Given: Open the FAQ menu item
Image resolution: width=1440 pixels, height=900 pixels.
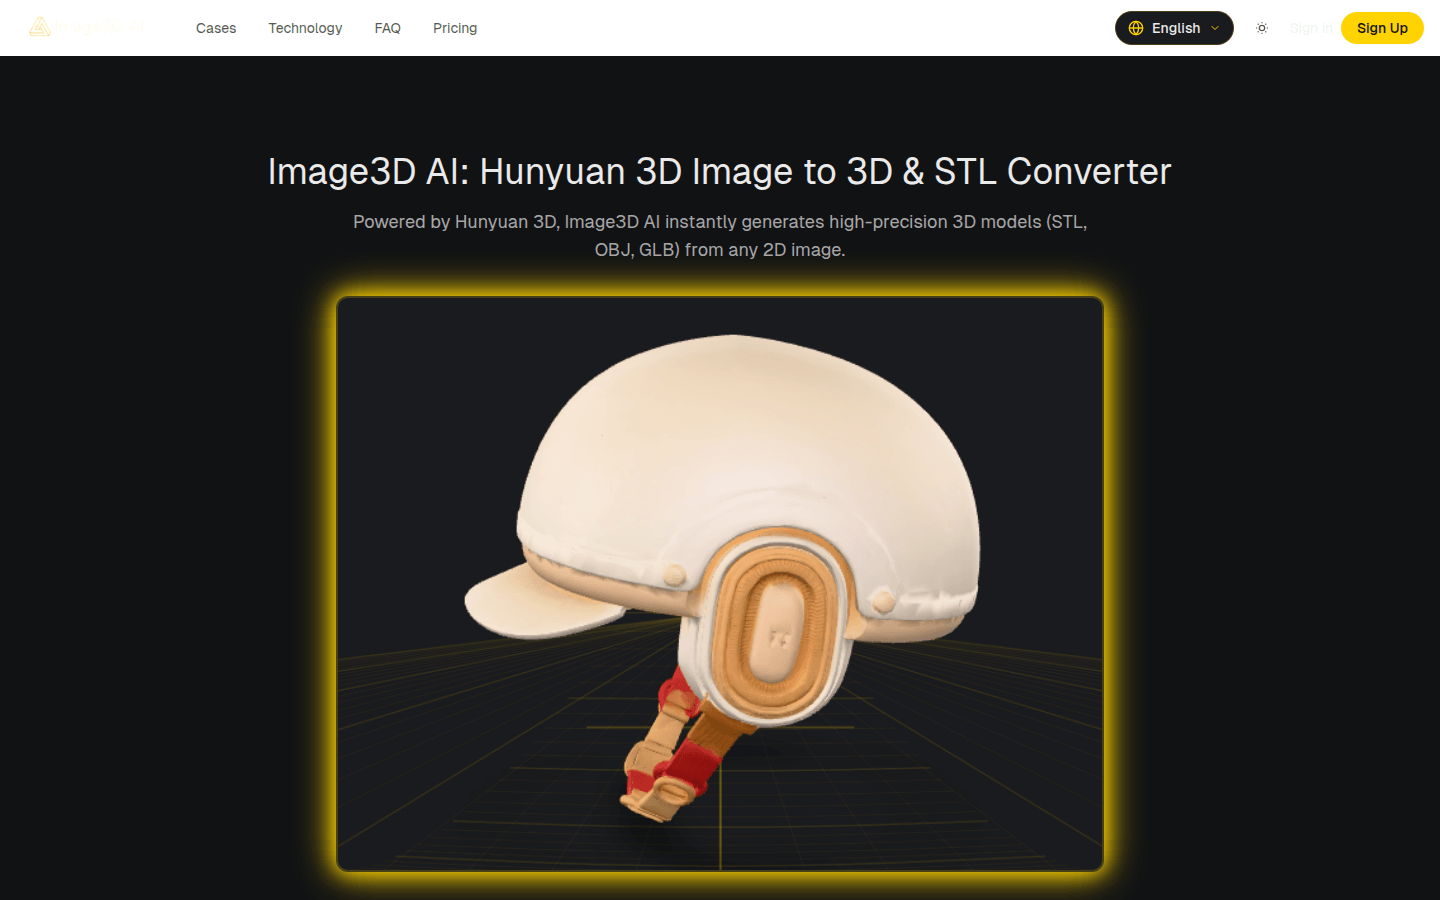Looking at the screenshot, I should (x=388, y=28).
